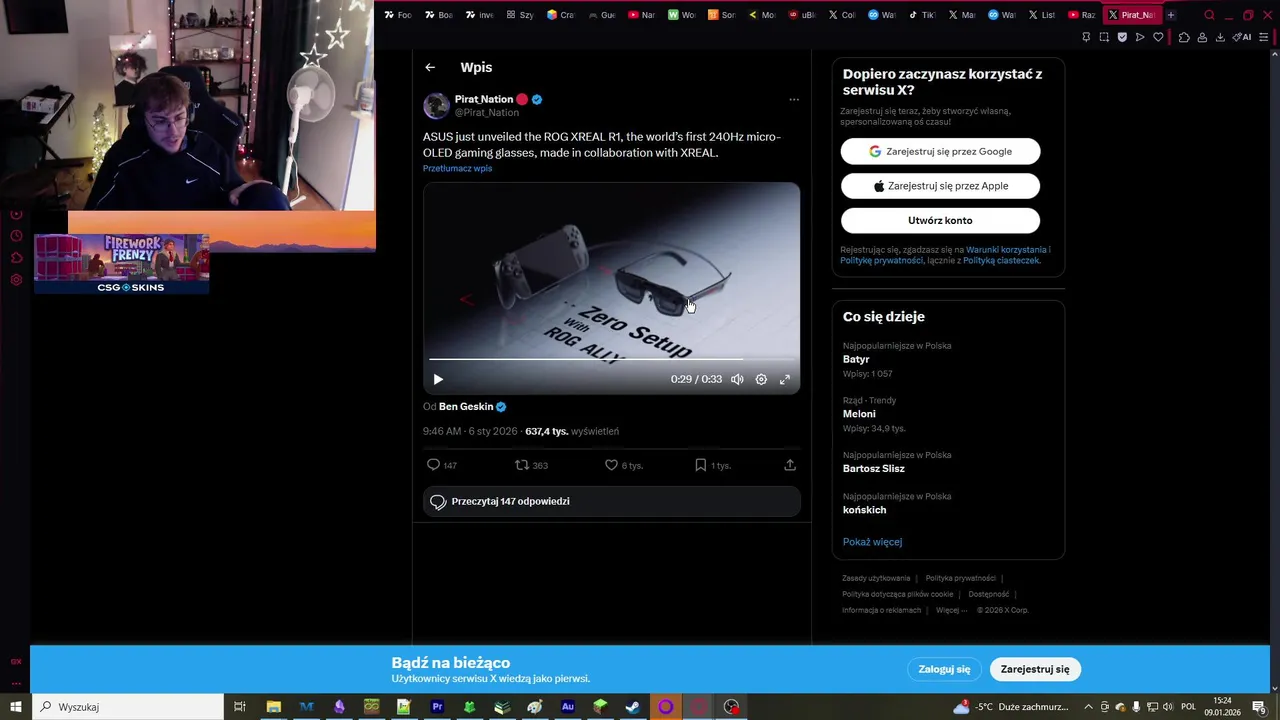1280x720 pixels.
Task: Open Premiere Pro from the taskbar
Action: (x=437, y=707)
